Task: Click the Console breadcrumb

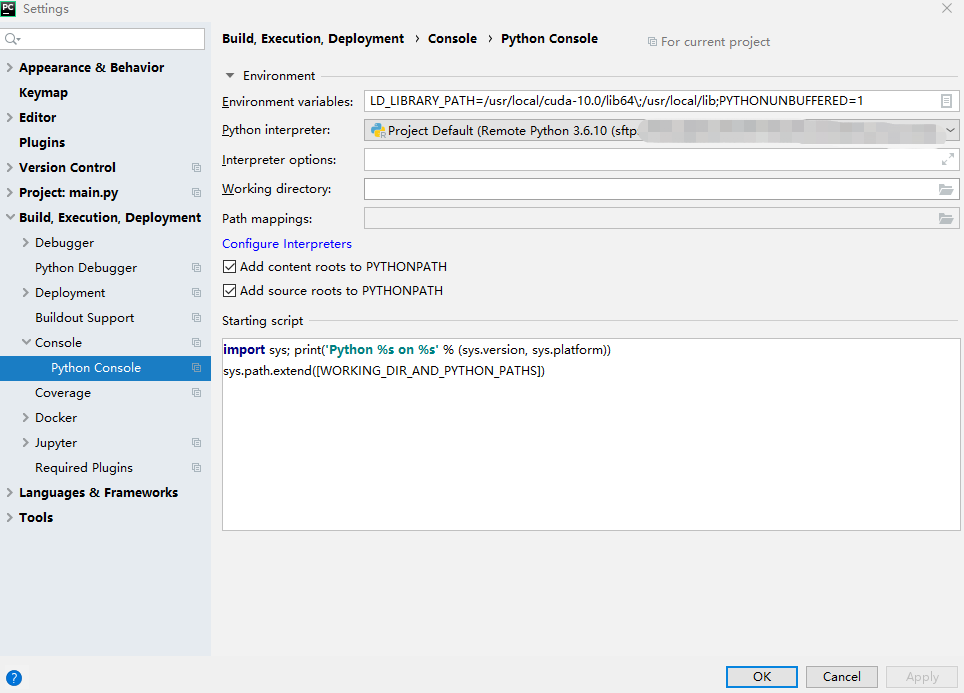Action: click(x=452, y=38)
